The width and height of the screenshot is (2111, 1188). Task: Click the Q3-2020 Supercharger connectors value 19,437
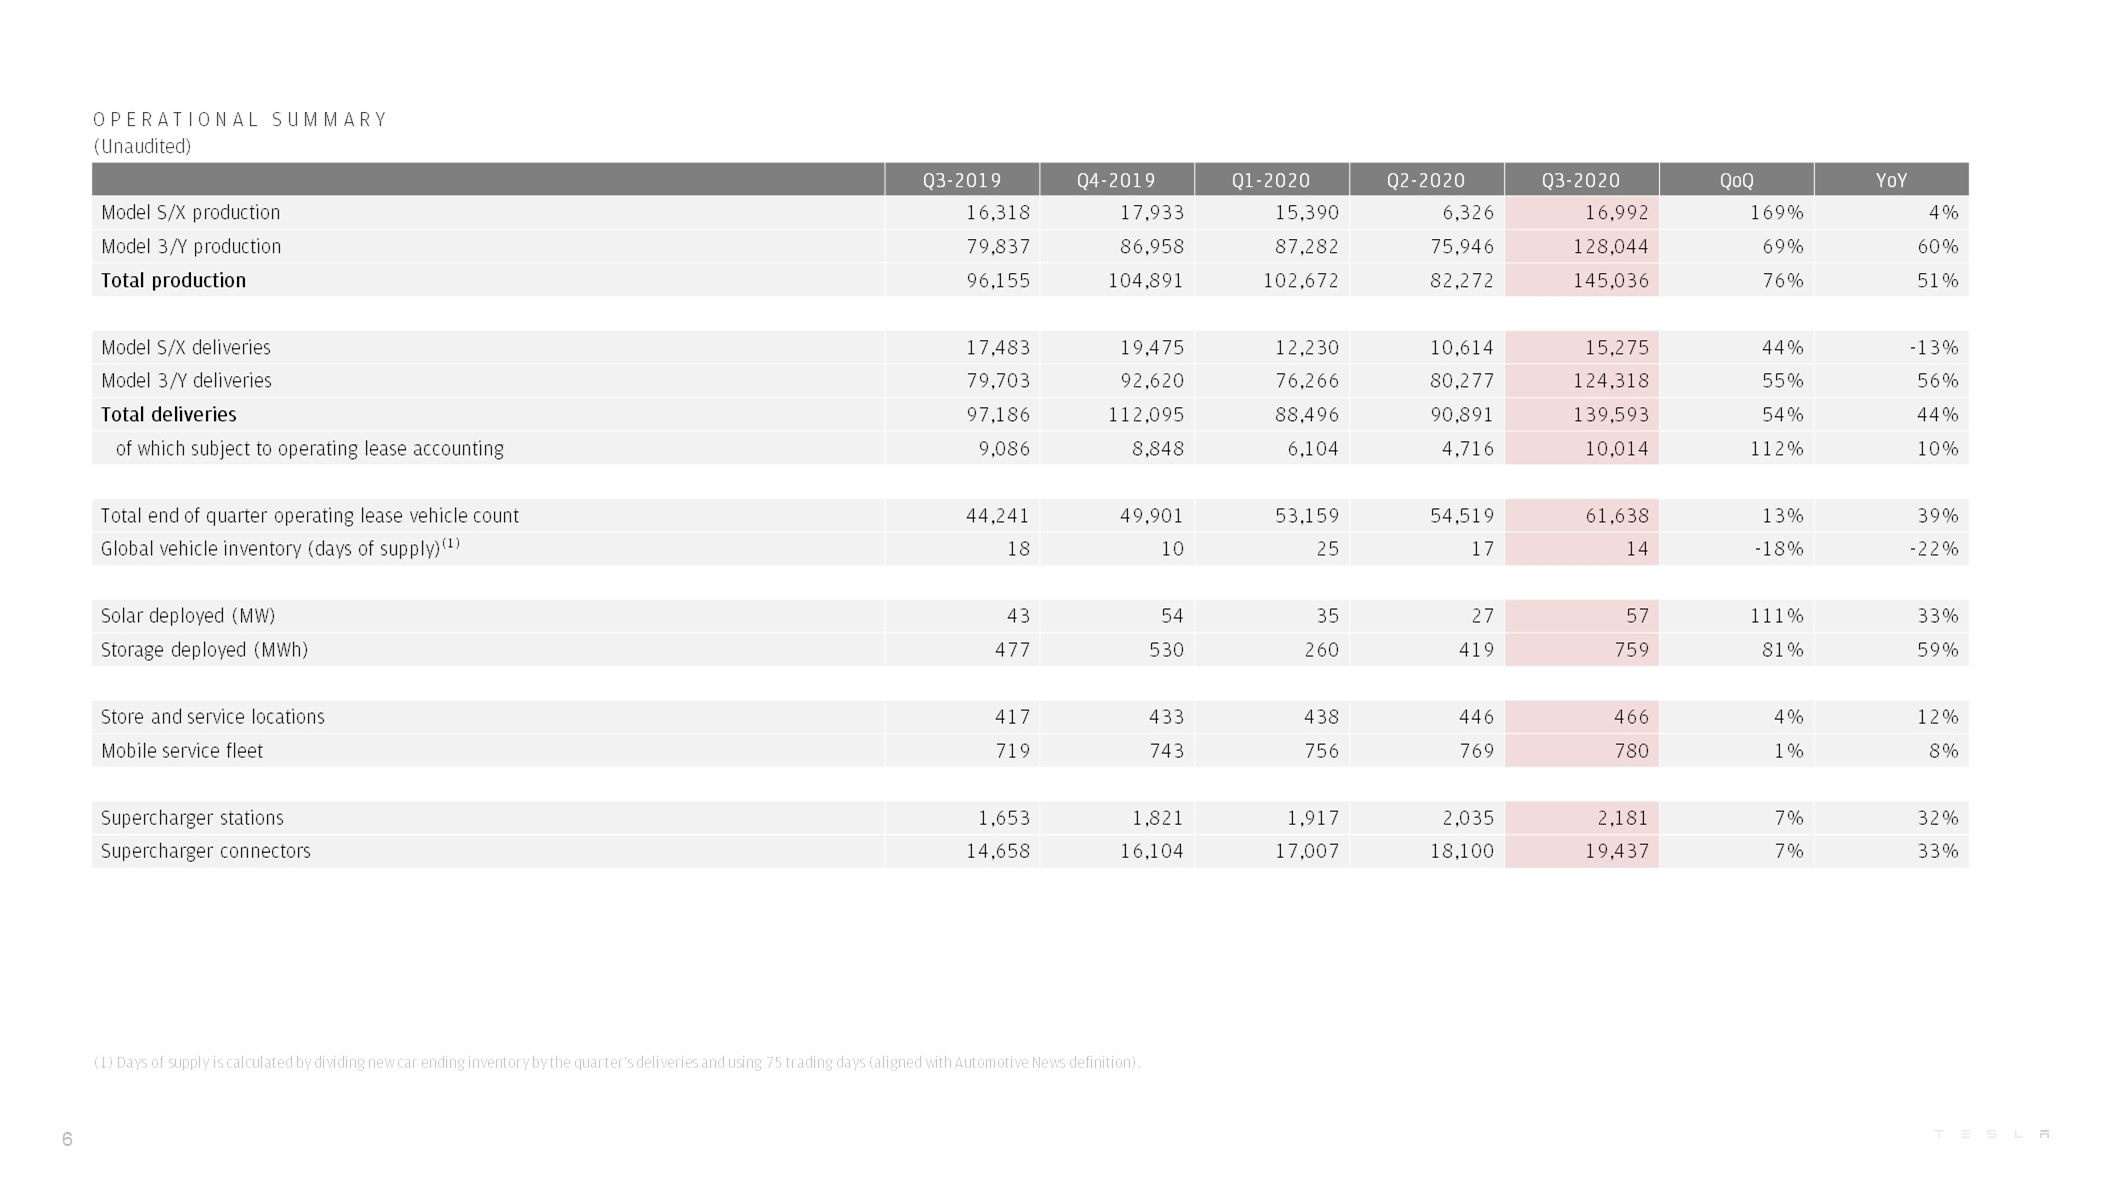pos(1617,851)
